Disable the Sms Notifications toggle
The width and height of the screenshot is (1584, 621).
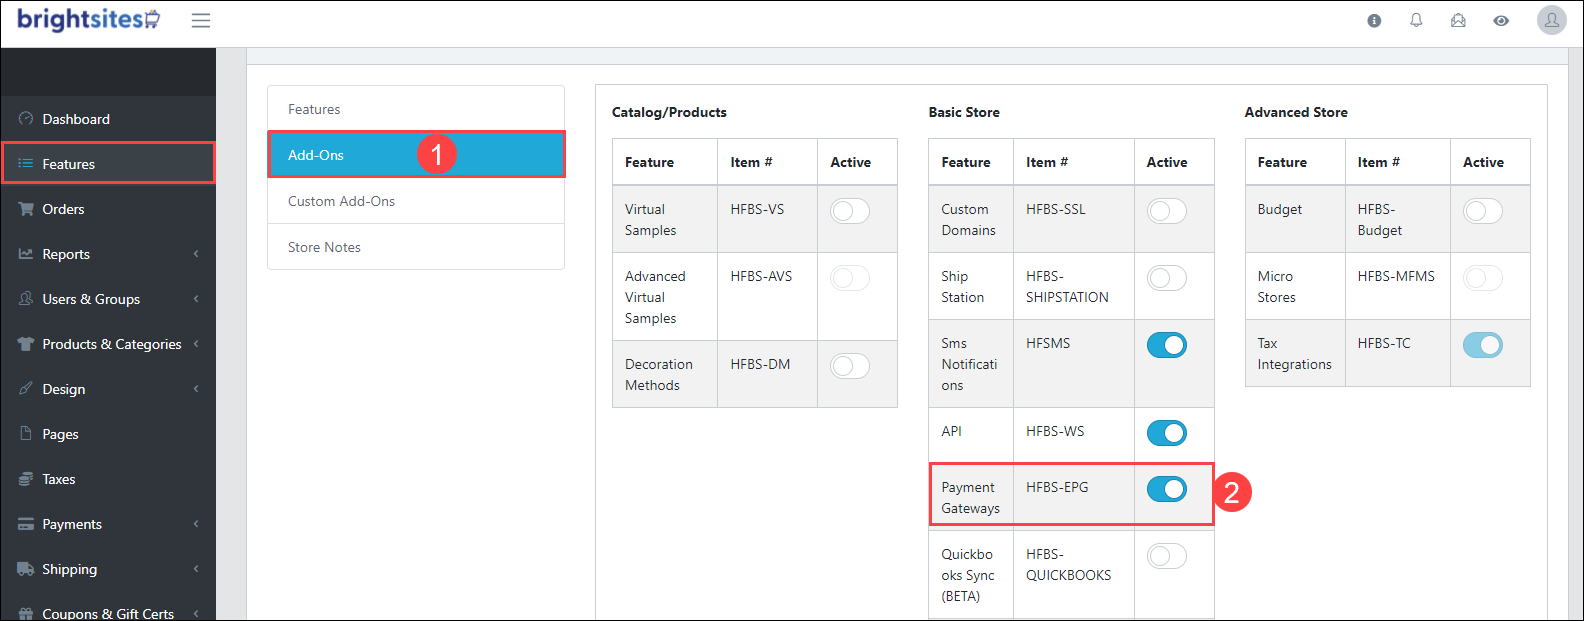click(x=1167, y=345)
